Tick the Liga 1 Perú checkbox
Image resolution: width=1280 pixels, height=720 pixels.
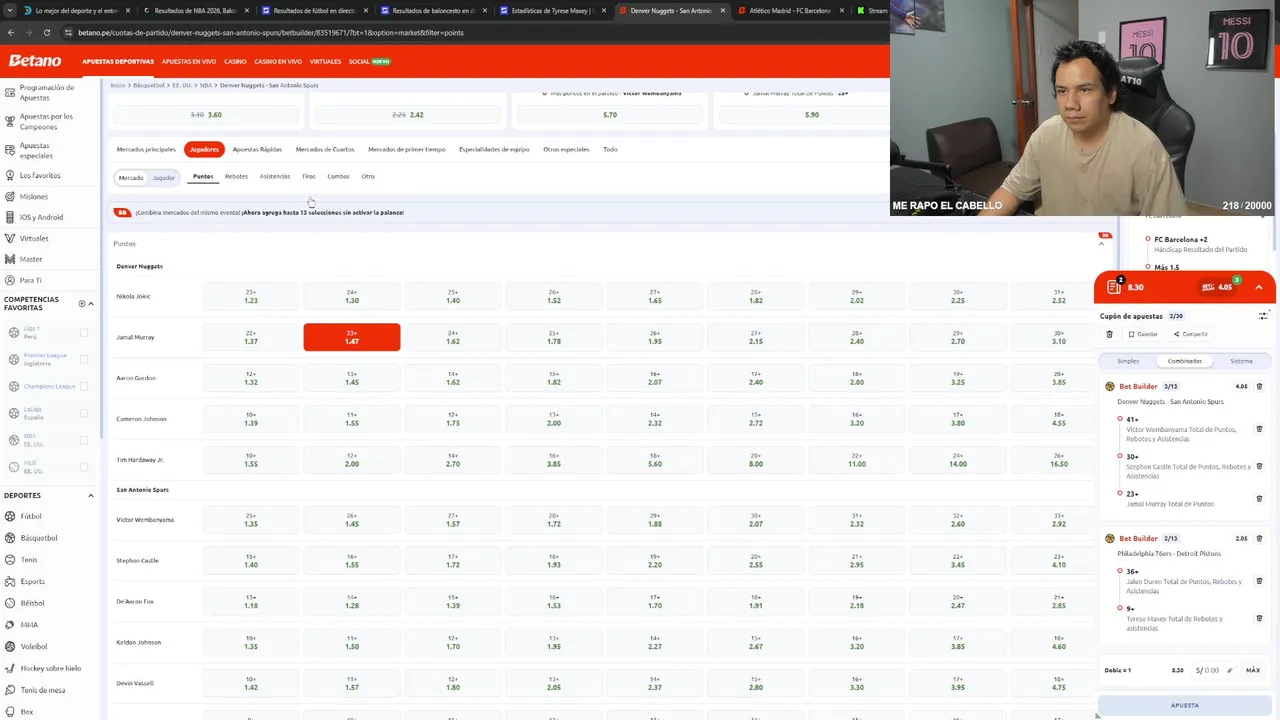[x=84, y=332]
